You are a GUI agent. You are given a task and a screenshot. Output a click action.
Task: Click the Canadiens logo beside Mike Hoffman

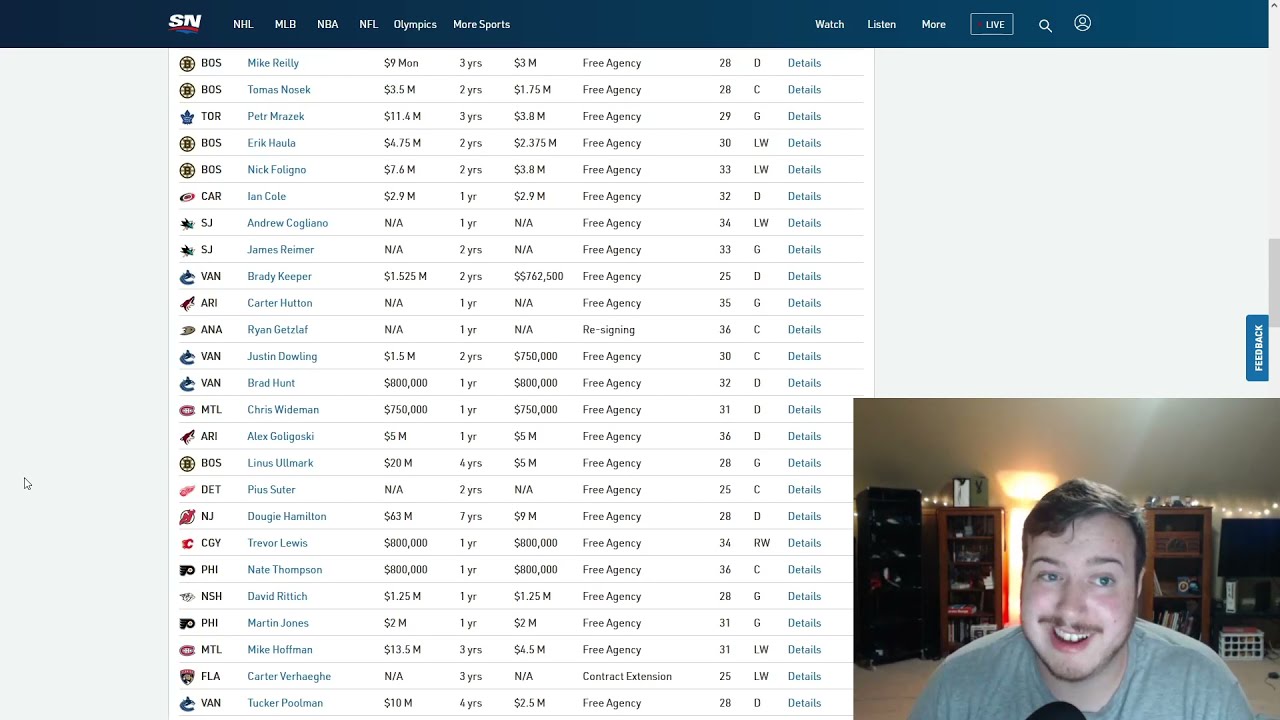point(187,650)
